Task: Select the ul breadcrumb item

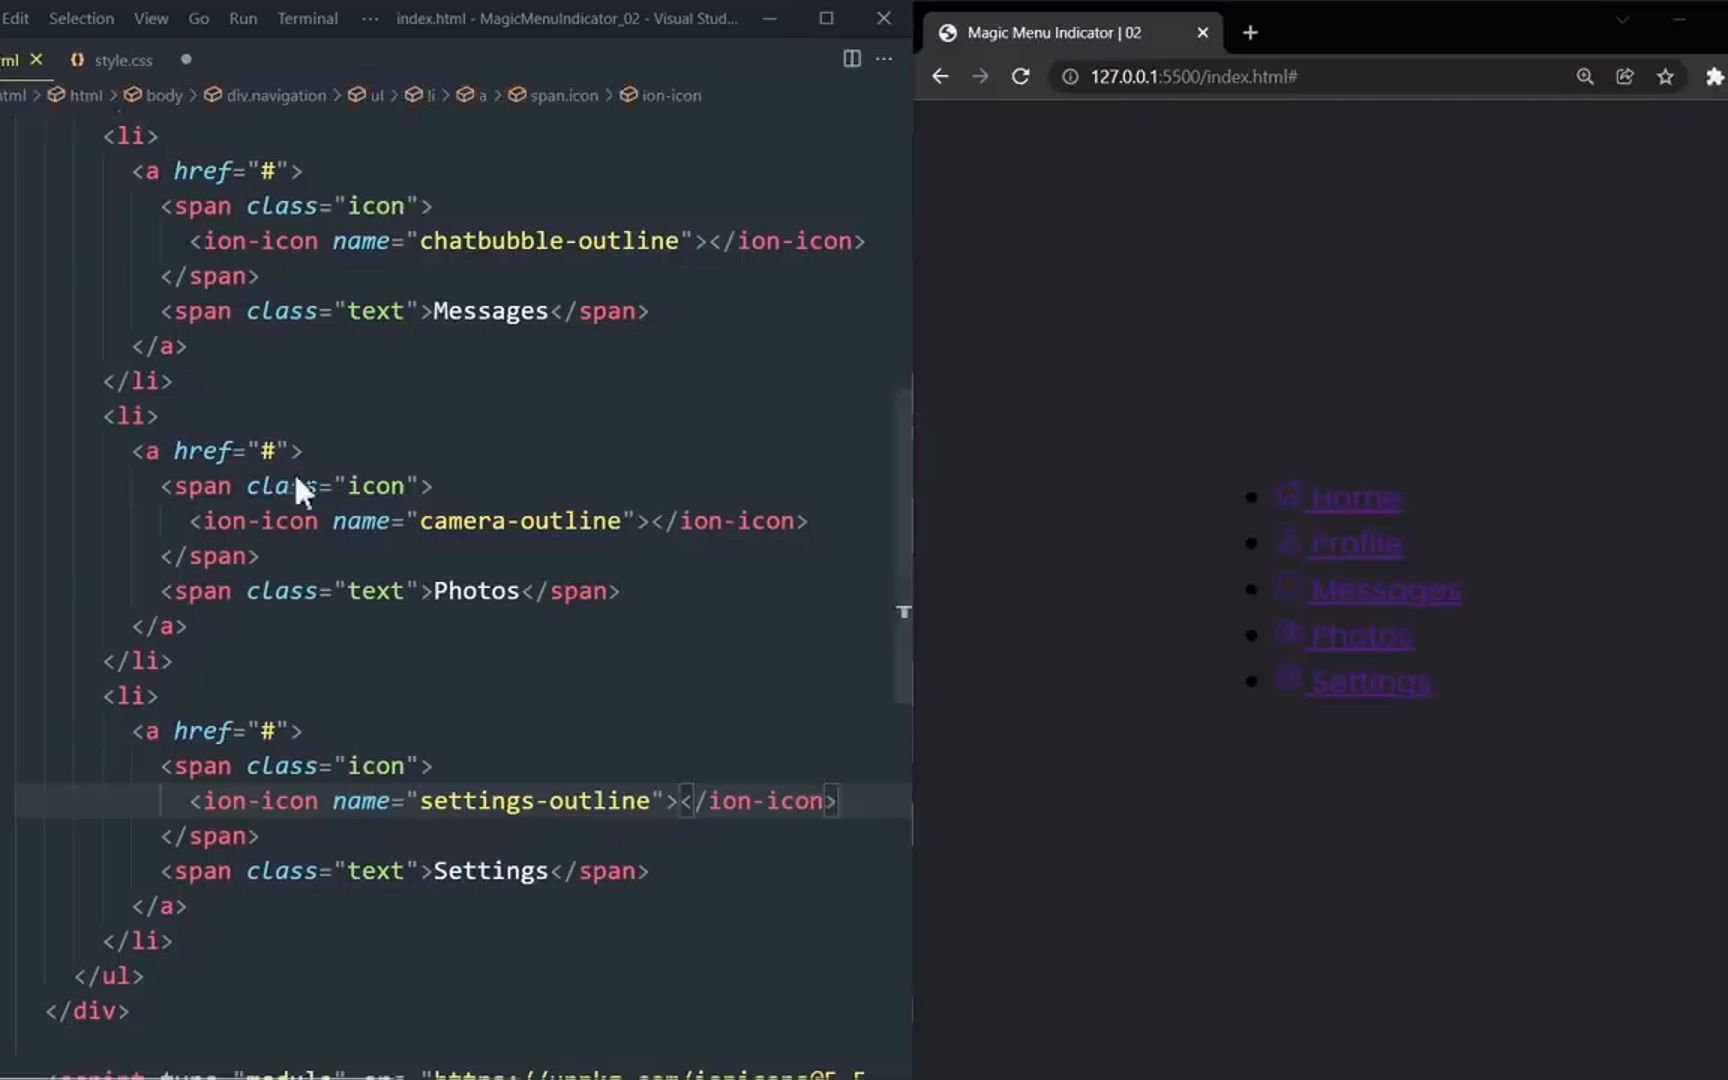Action: (367, 95)
